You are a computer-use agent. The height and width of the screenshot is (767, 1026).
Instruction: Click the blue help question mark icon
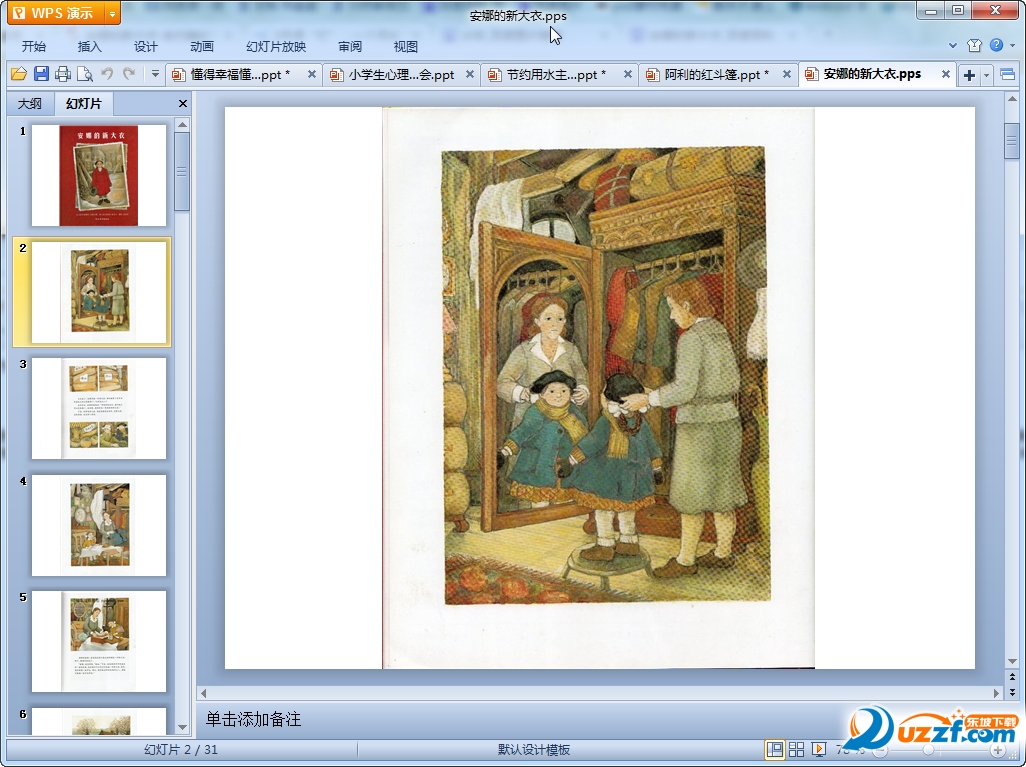(x=996, y=45)
